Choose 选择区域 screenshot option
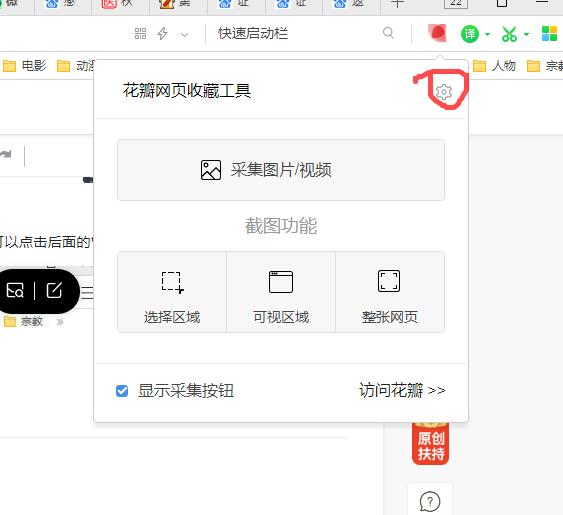The width and height of the screenshot is (563, 515). click(x=172, y=292)
